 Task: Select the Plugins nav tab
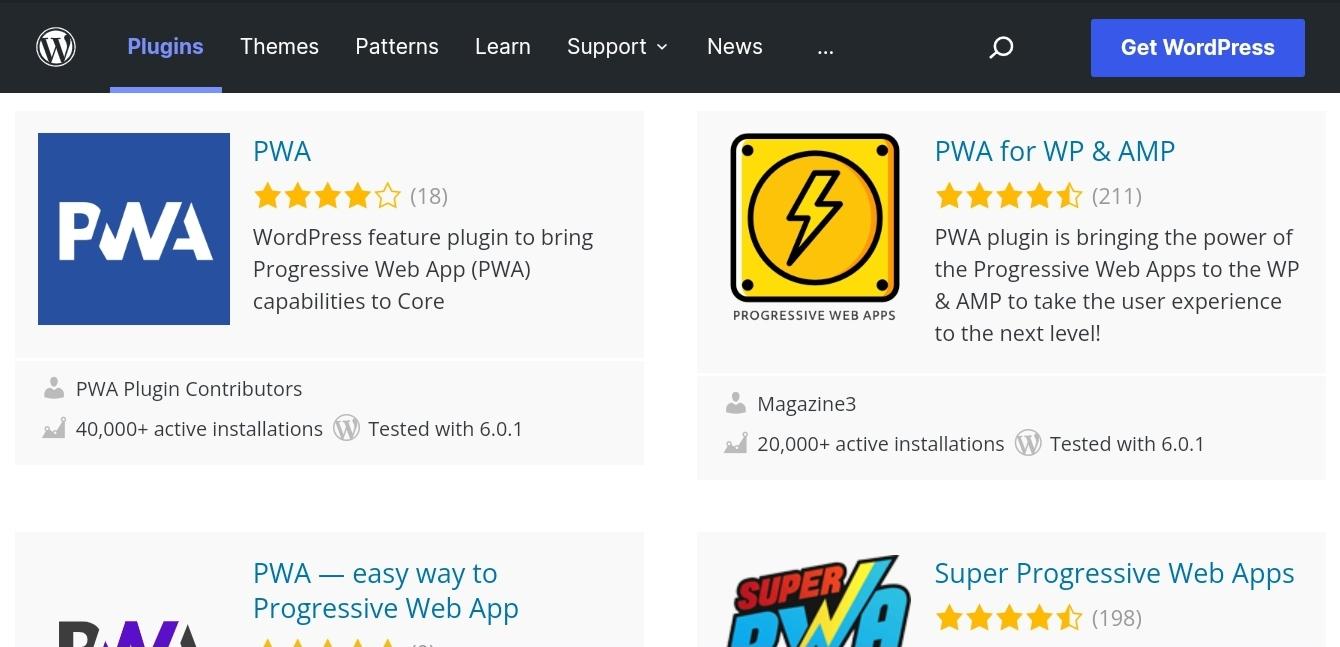(x=166, y=47)
